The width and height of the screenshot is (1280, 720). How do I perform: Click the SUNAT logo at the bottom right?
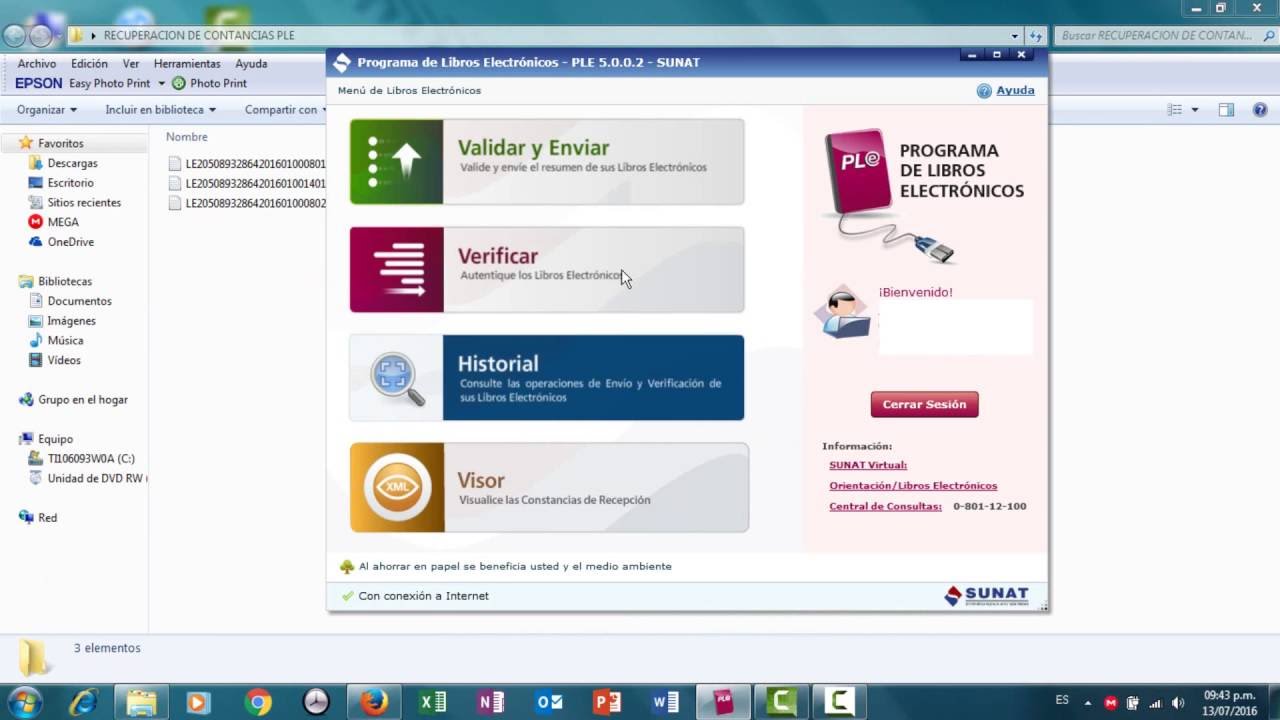point(986,596)
